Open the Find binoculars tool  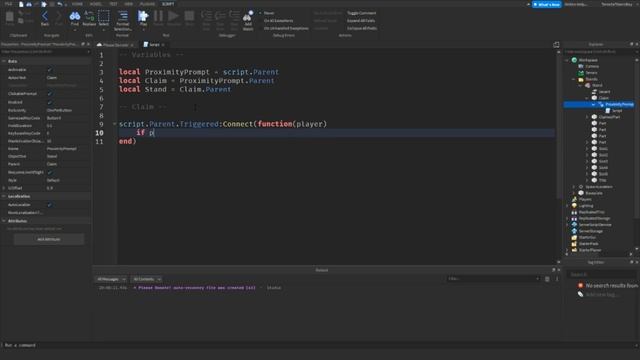[x=75, y=18]
